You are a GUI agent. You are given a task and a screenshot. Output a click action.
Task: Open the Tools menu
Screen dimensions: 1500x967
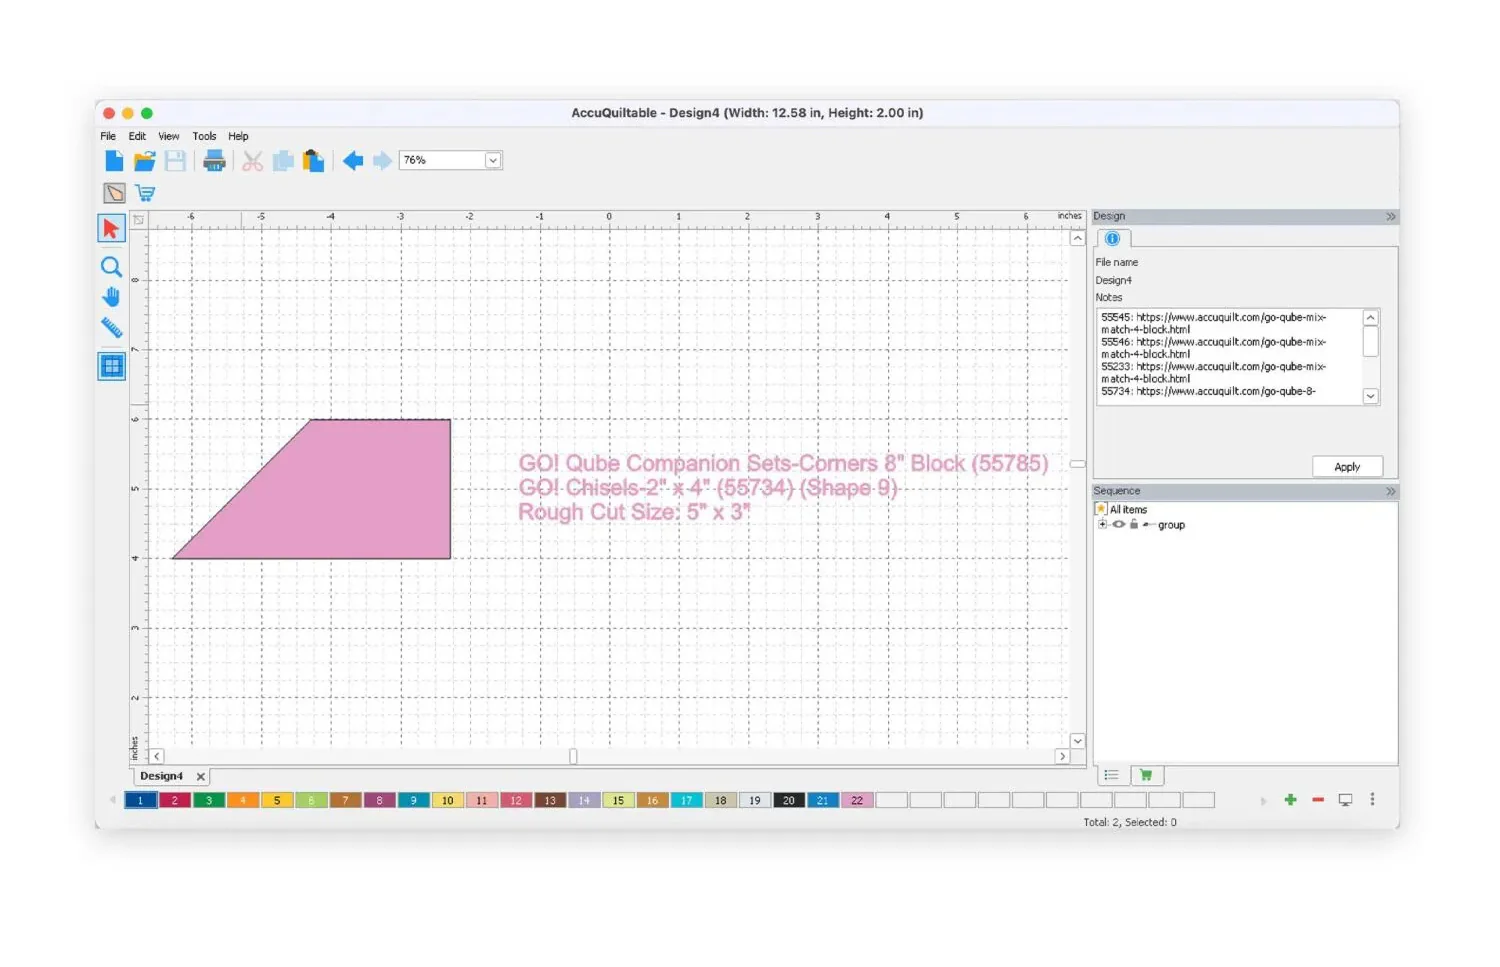[x=204, y=136]
